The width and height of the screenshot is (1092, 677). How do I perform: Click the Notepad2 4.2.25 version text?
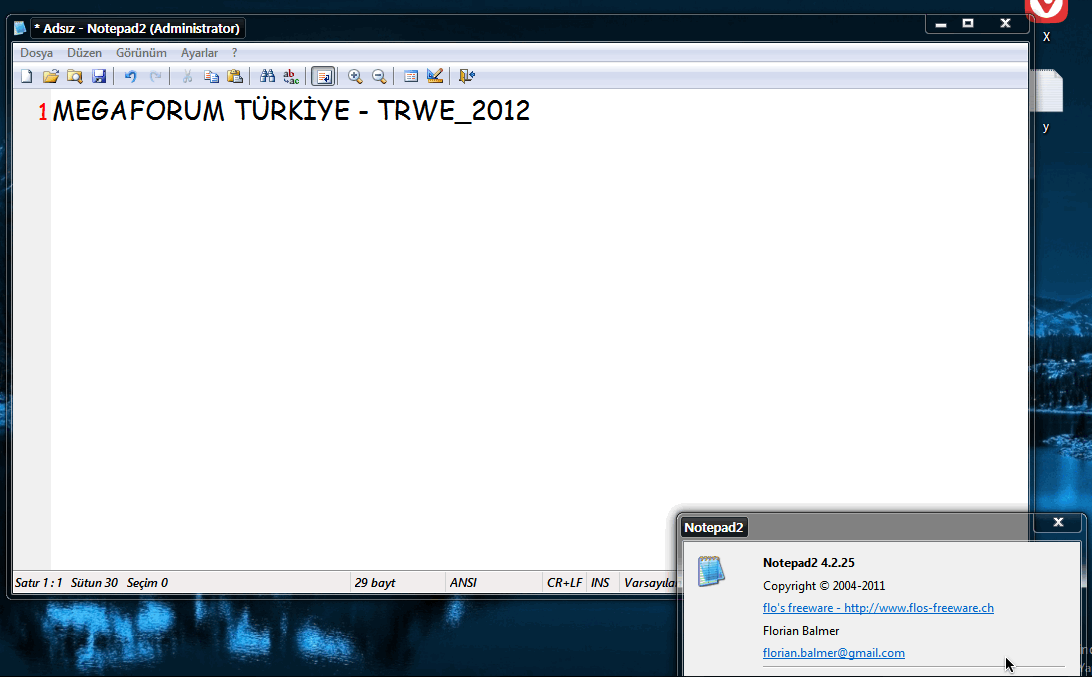point(809,563)
